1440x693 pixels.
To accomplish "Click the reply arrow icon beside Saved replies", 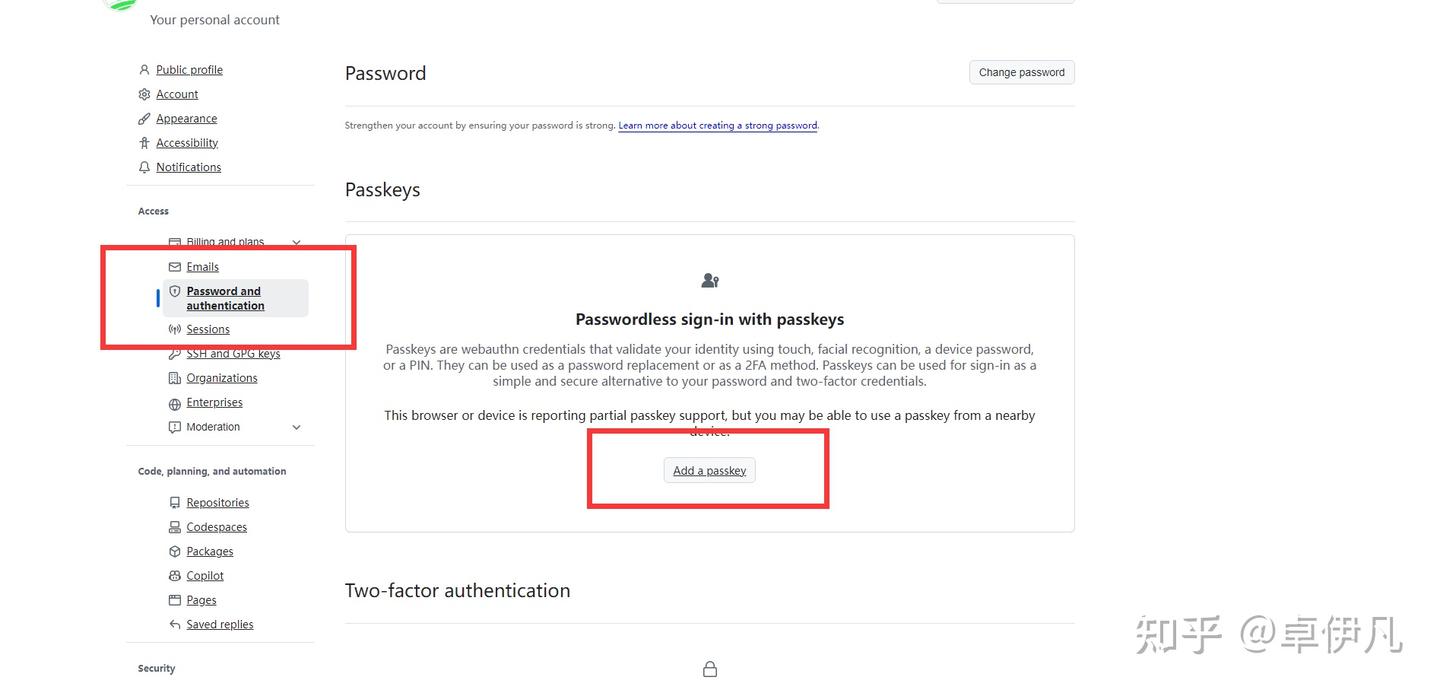I will [175, 625].
